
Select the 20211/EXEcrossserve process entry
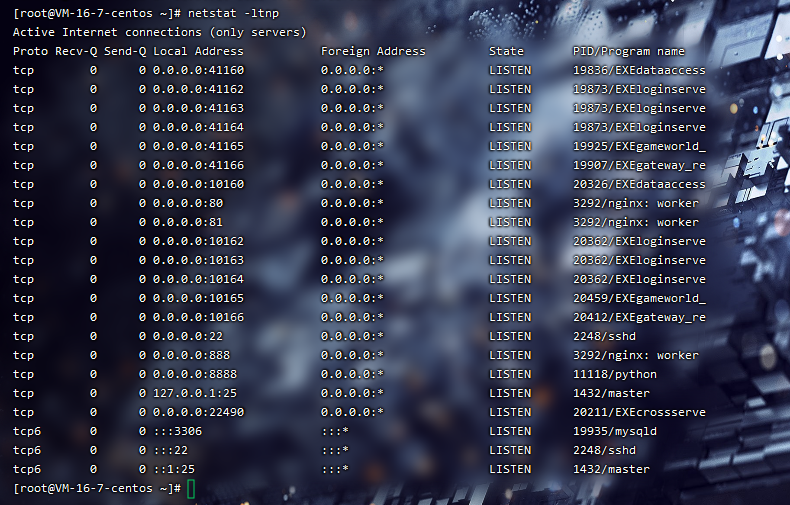[x=638, y=412]
